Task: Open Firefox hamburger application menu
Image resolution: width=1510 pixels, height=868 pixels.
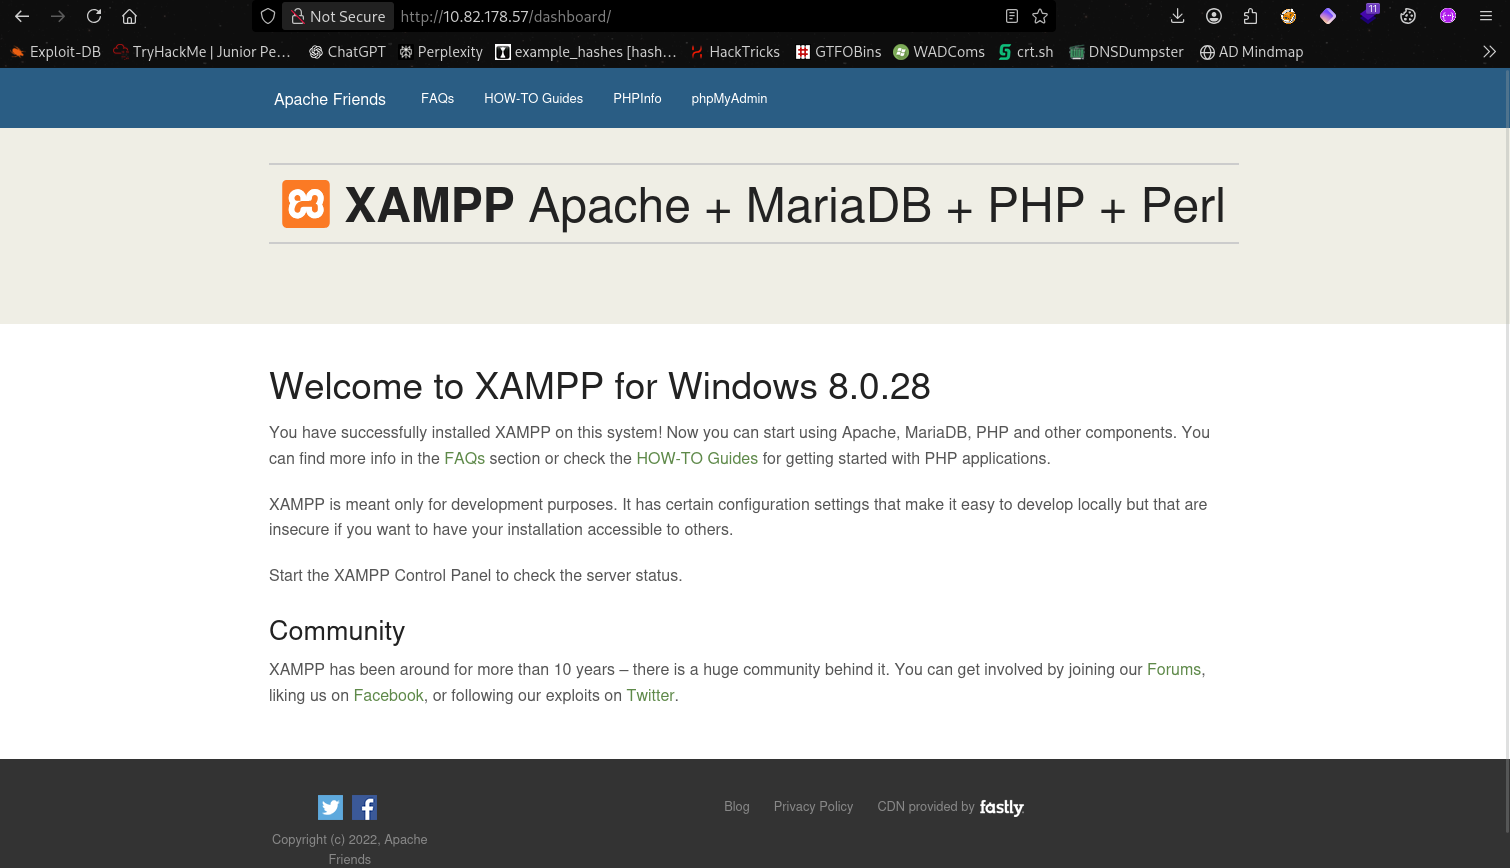Action: 1486,16
